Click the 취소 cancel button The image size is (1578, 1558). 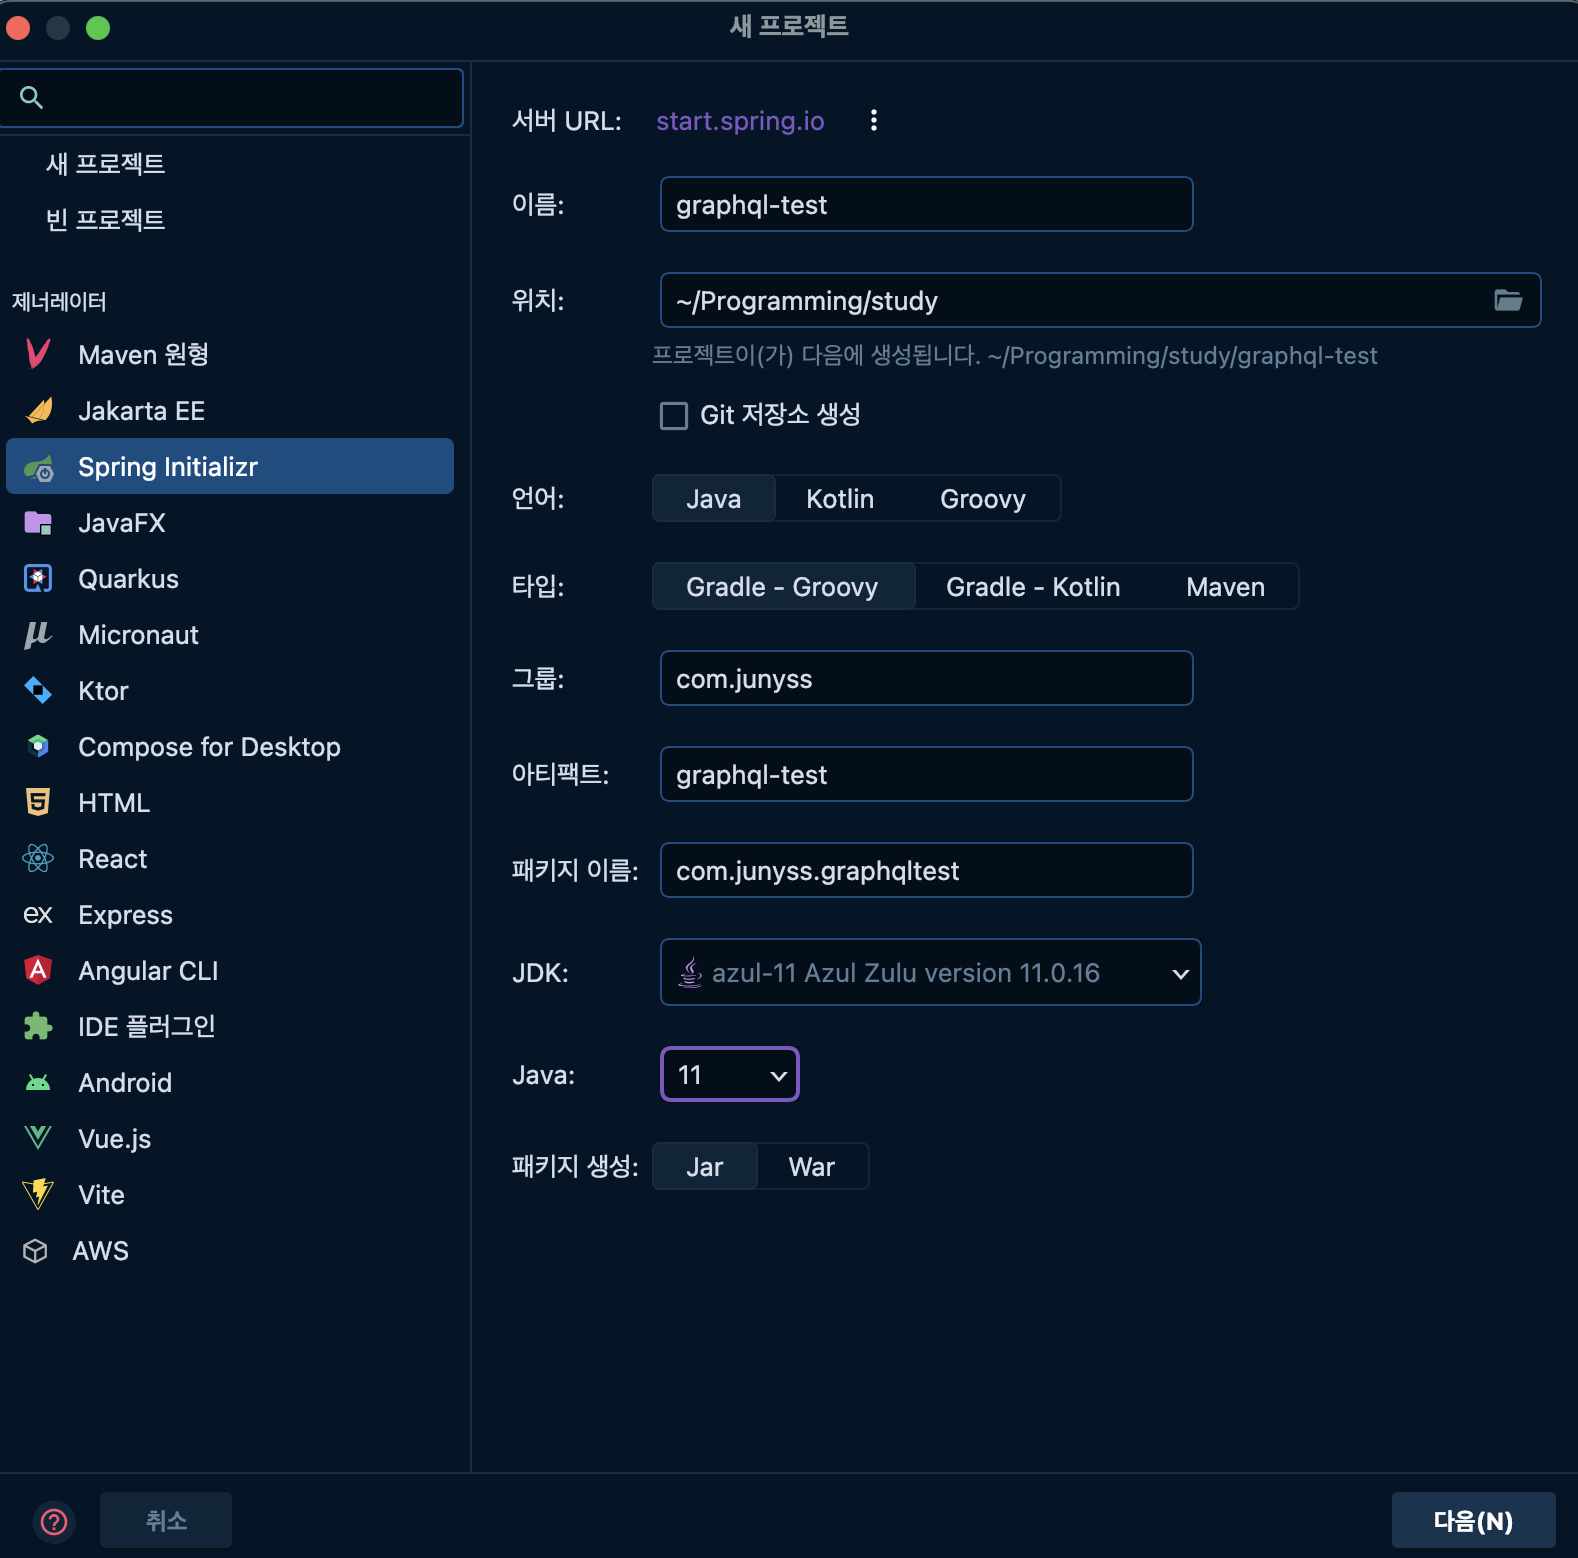coord(166,1520)
